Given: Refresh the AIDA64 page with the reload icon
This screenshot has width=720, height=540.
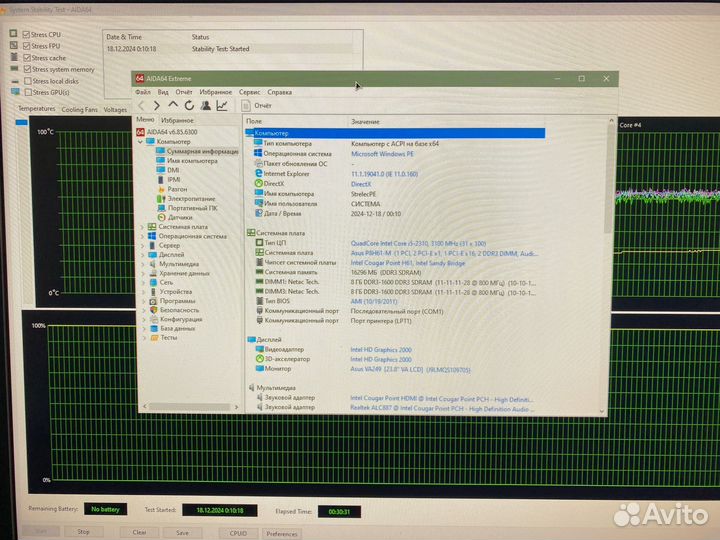Looking at the screenshot, I should (x=189, y=106).
